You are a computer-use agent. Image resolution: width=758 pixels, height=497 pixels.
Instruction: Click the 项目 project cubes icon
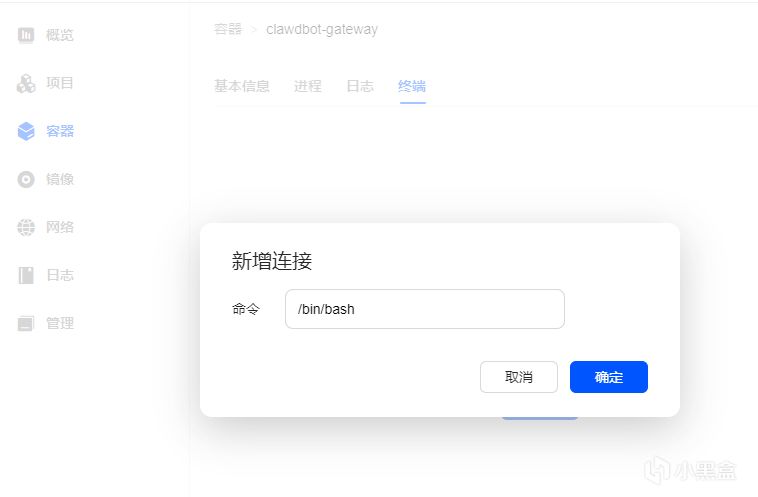click(26, 83)
